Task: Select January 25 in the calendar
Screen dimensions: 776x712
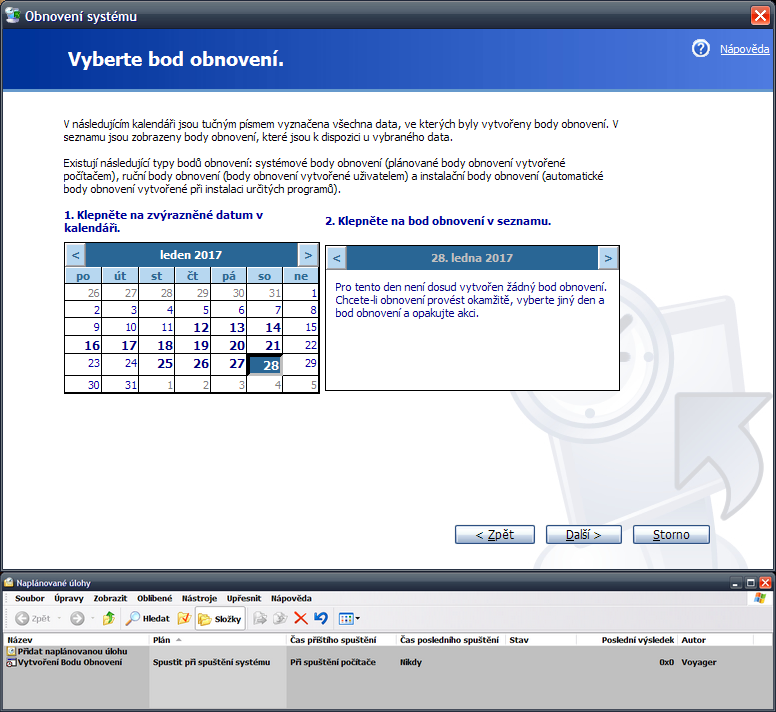Action: pos(165,364)
